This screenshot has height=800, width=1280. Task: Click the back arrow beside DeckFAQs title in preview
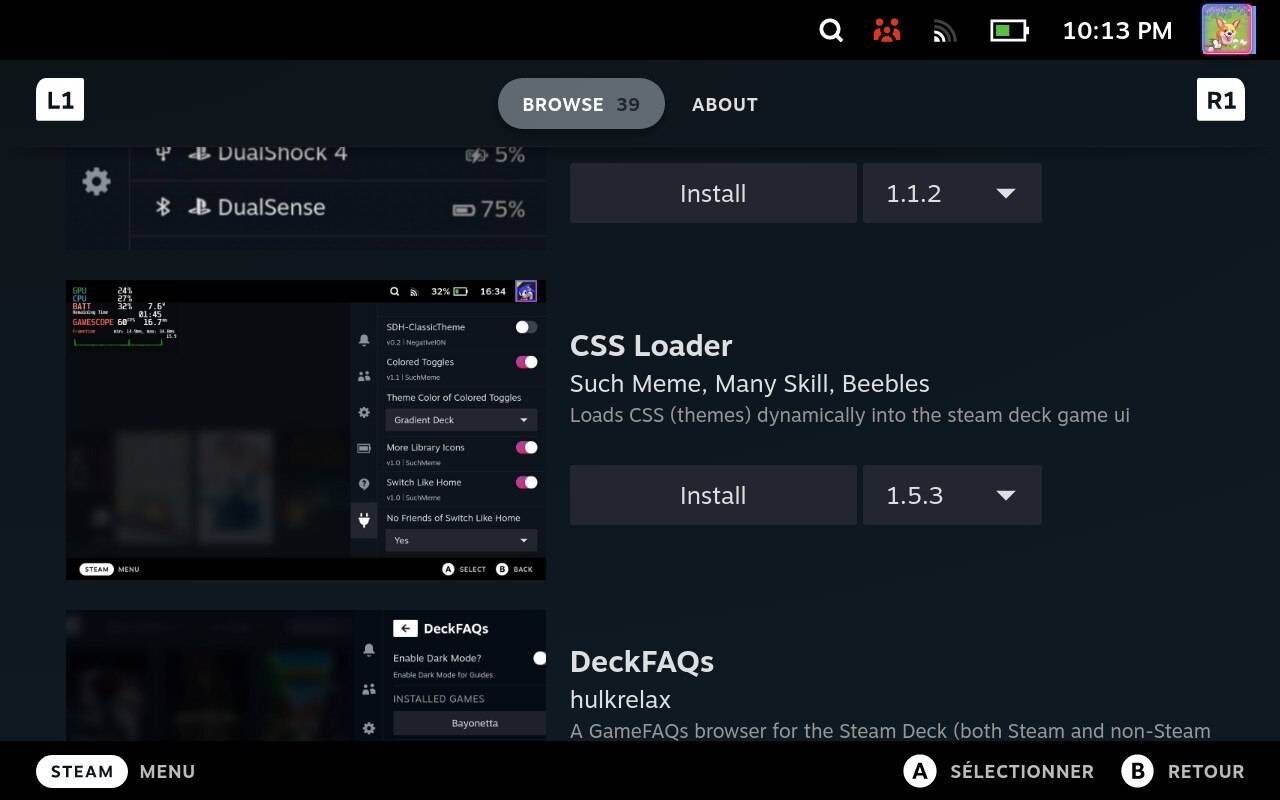point(405,628)
